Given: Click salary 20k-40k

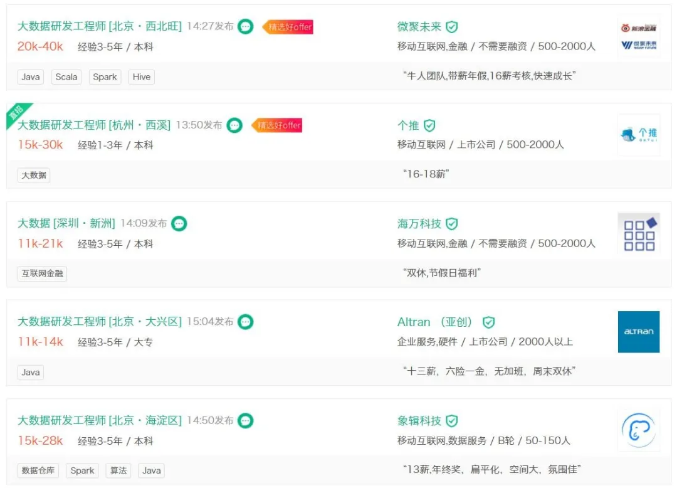Looking at the screenshot, I should (x=40, y=46).
